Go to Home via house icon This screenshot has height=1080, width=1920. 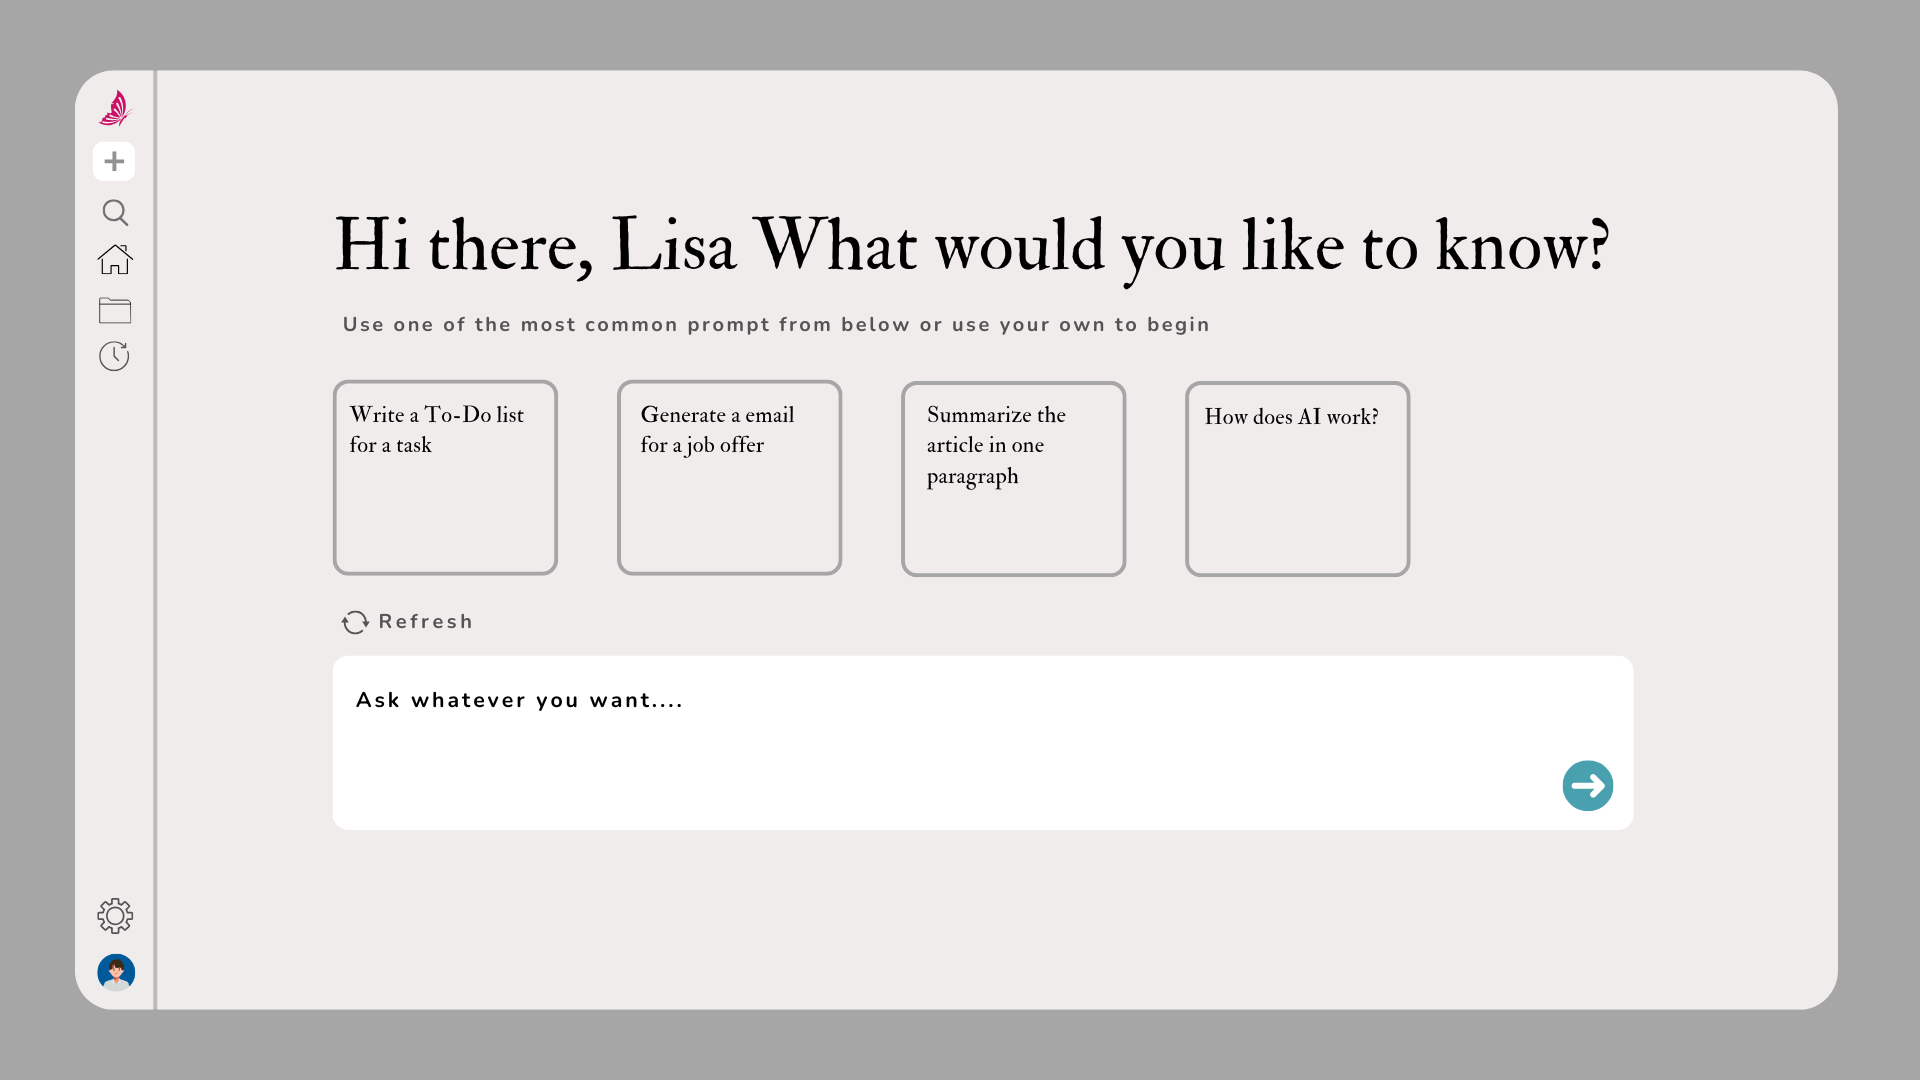(x=115, y=260)
